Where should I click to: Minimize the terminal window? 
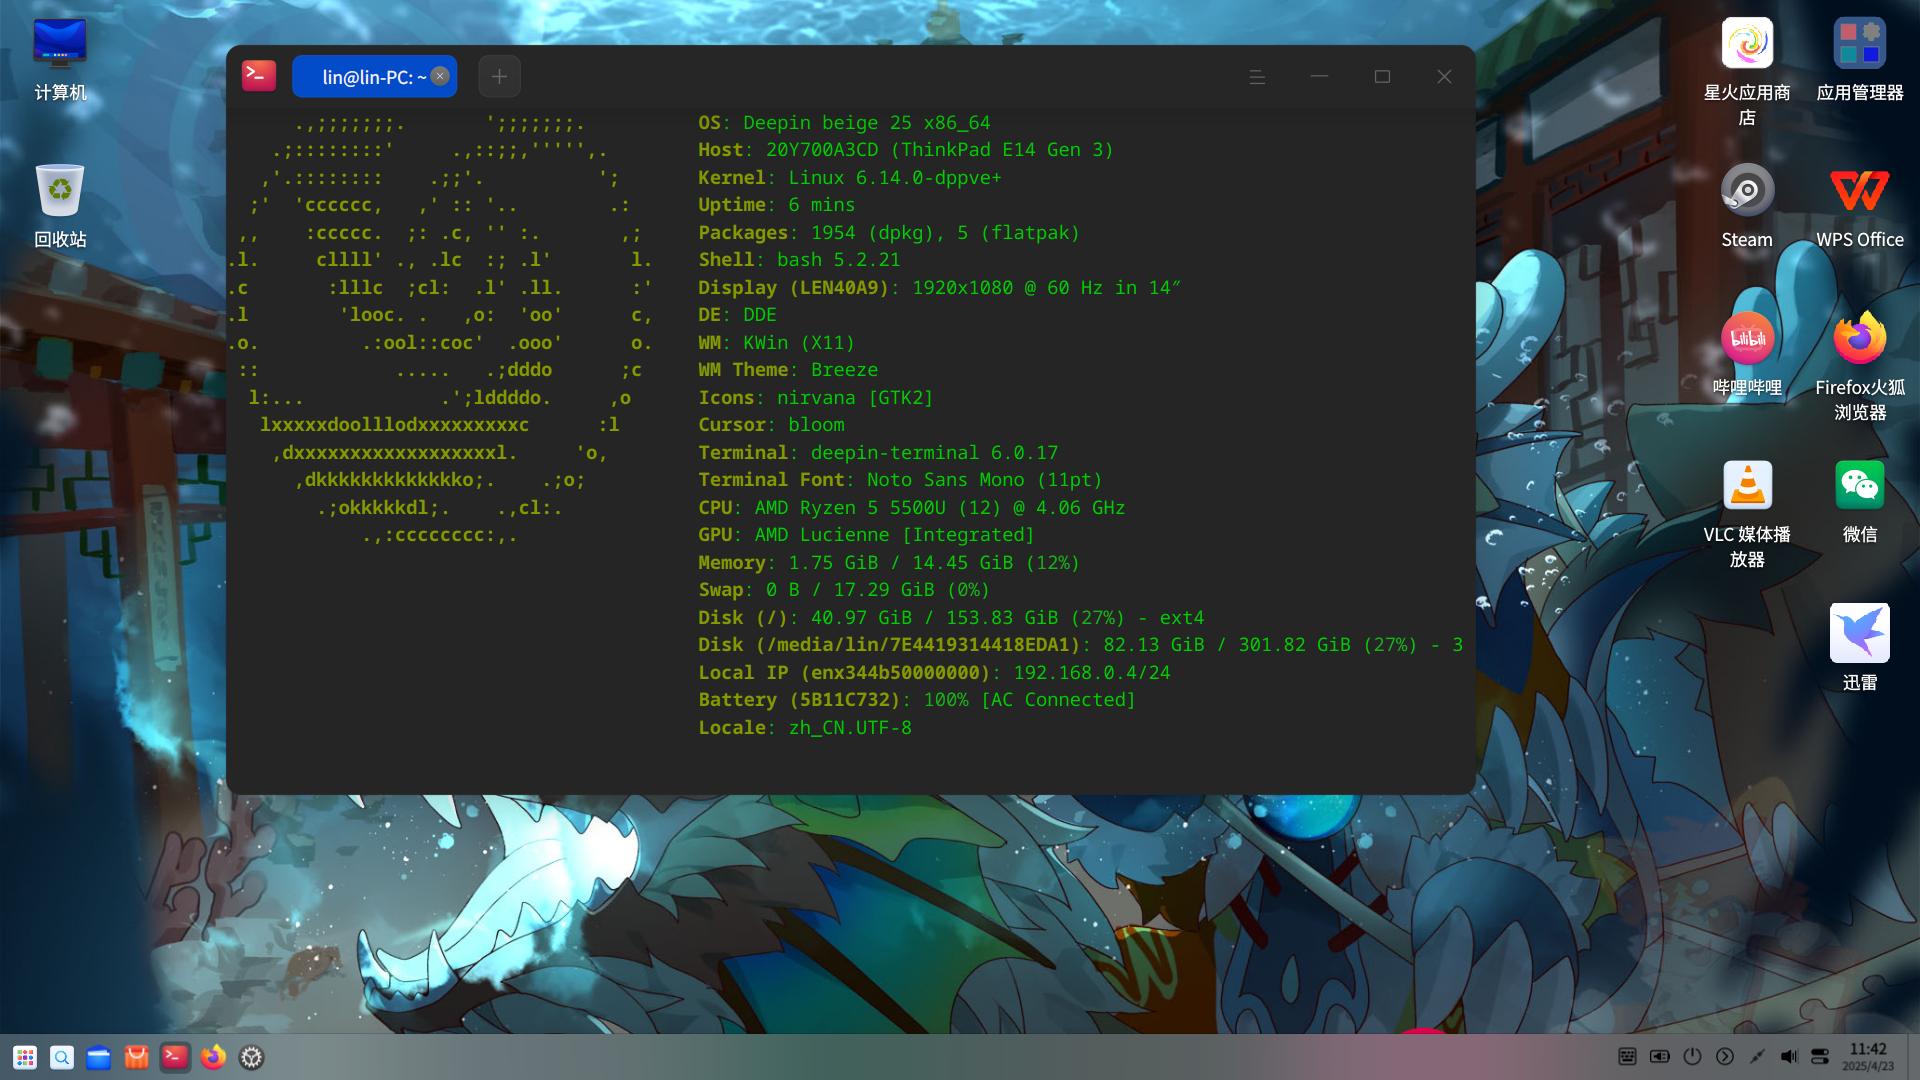1319,77
